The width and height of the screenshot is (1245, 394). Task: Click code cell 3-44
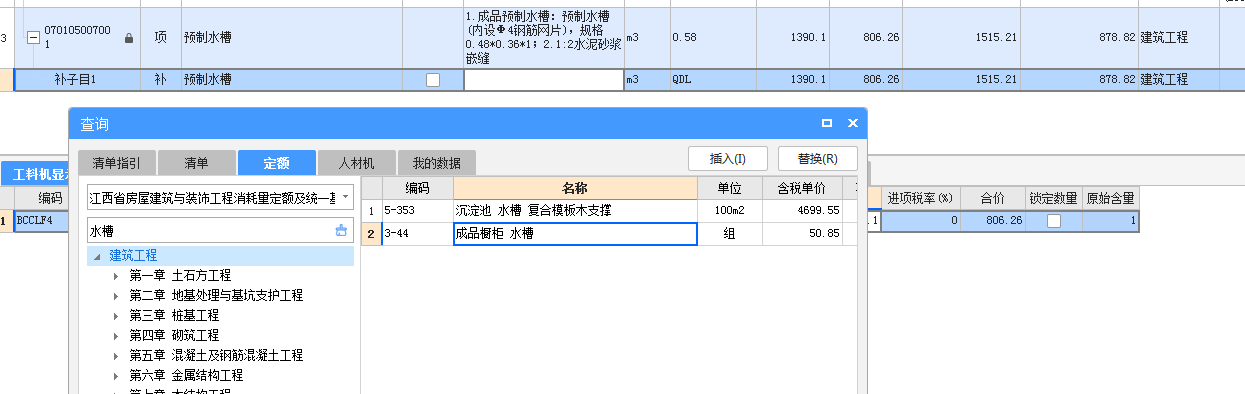pos(417,234)
